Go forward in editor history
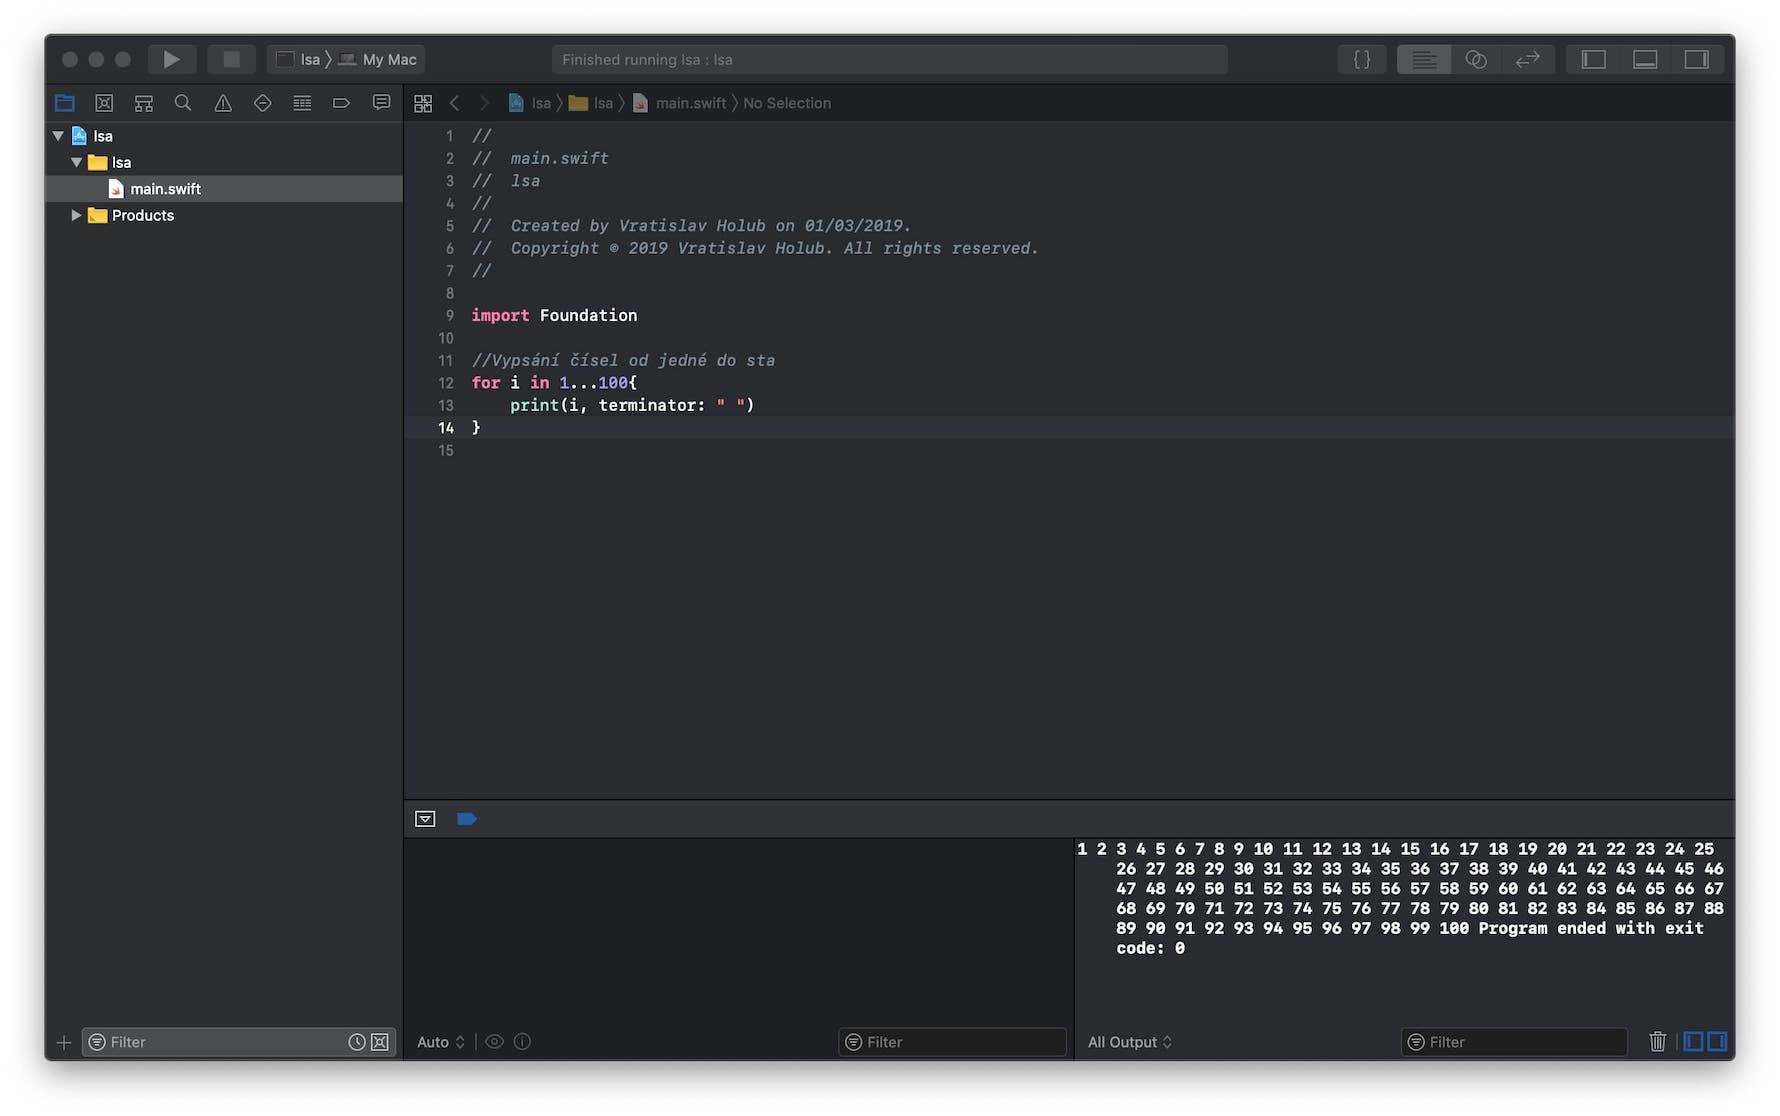1780x1116 pixels. pos(485,103)
